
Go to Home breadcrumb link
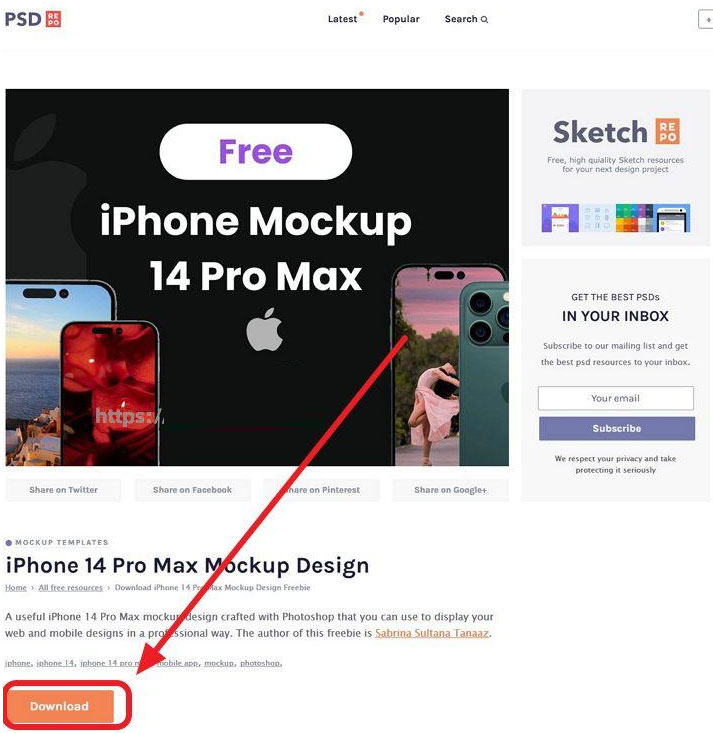16,588
